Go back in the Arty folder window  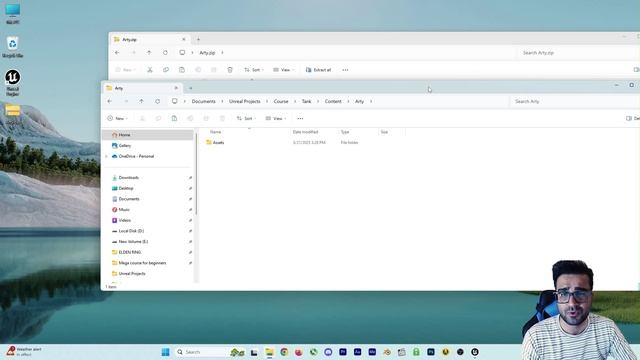point(110,101)
